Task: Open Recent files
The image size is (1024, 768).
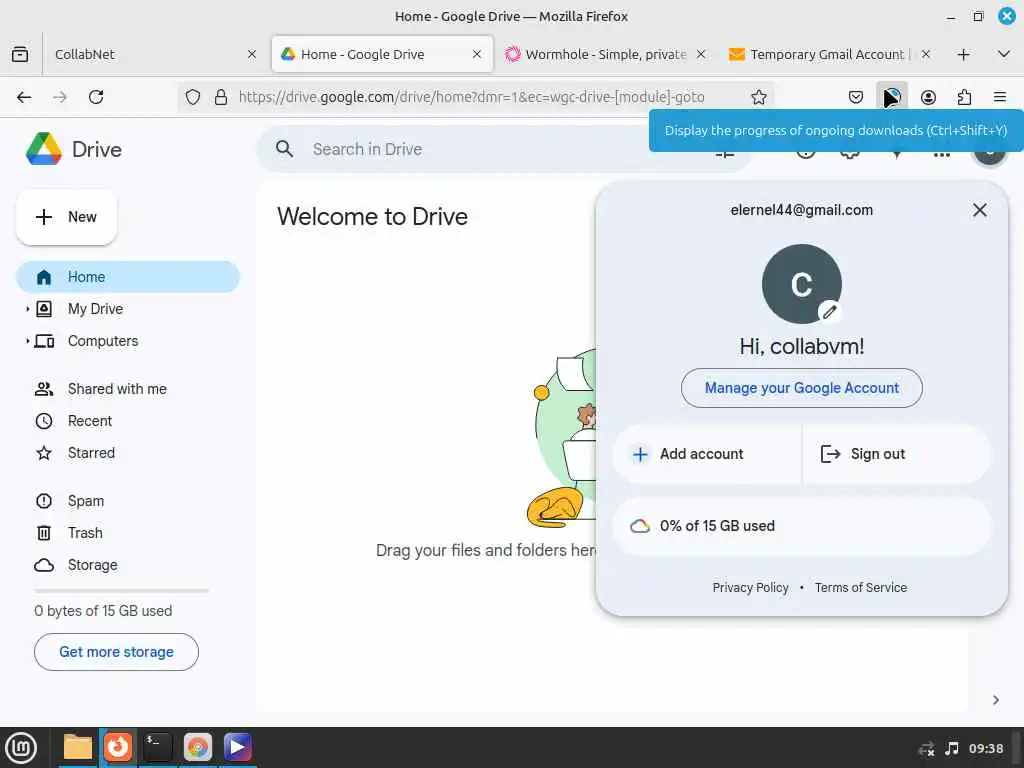Action: (x=89, y=421)
